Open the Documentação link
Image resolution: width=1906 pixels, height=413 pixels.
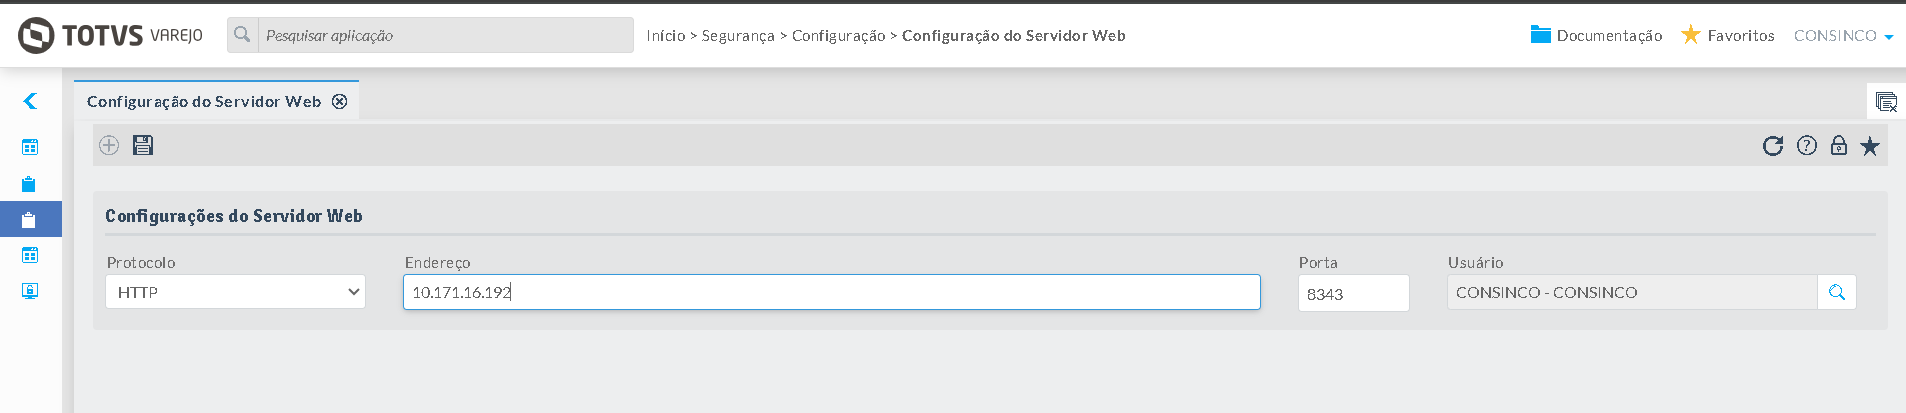coord(1596,36)
